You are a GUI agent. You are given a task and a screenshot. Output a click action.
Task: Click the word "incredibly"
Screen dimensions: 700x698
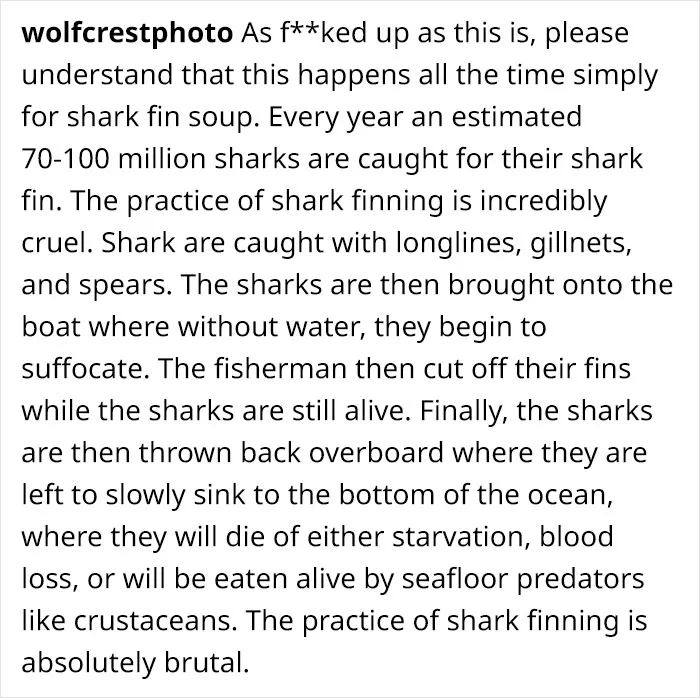pos(543,201)
